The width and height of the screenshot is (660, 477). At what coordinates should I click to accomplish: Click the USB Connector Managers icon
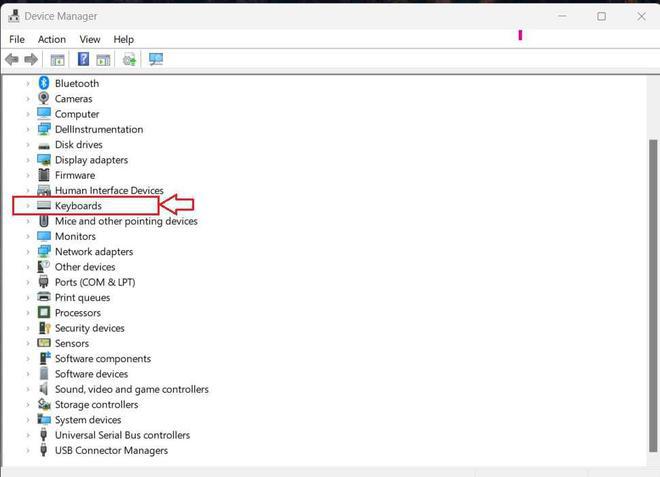click(x=43, y=450)
